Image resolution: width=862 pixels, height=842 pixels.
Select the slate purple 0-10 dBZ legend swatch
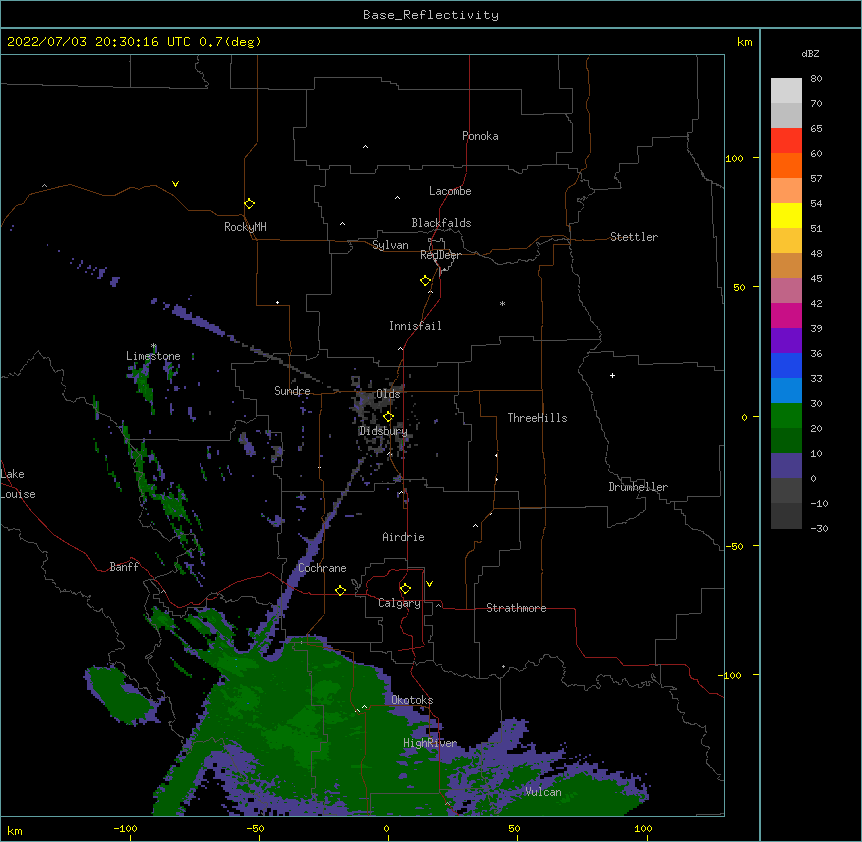coord(786,466)
